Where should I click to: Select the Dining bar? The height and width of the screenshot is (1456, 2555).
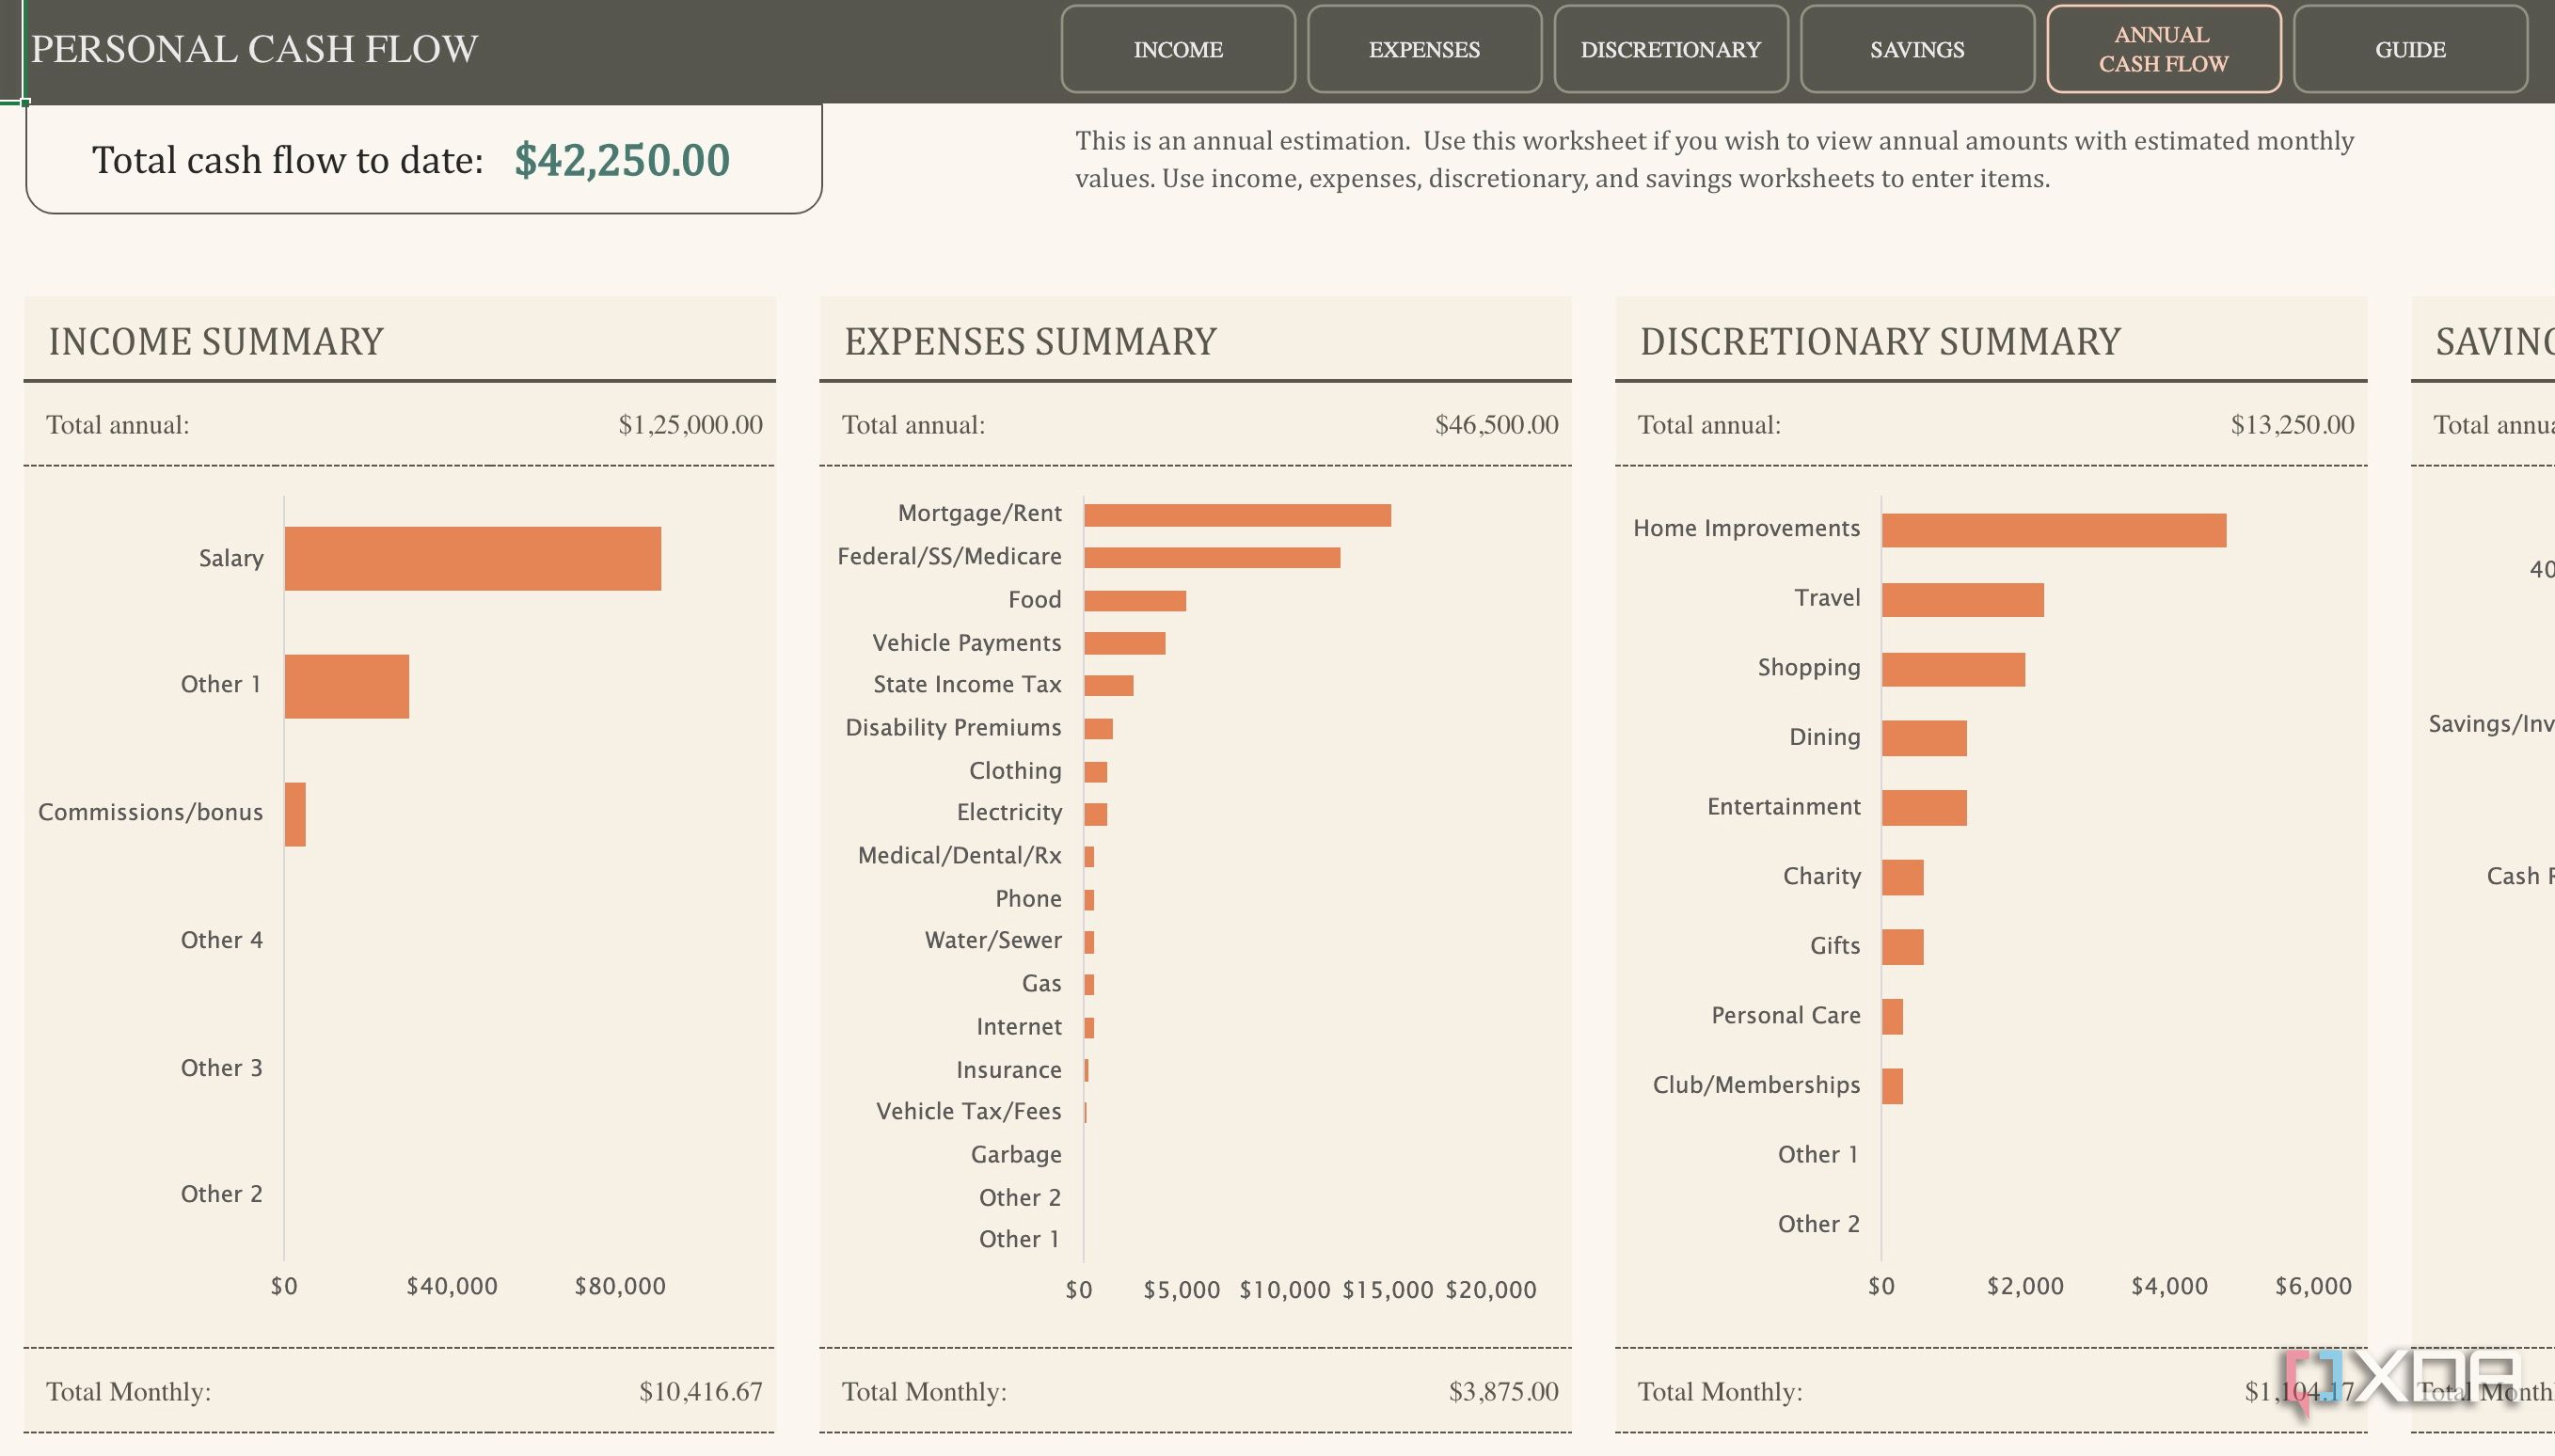point(1924,738)
